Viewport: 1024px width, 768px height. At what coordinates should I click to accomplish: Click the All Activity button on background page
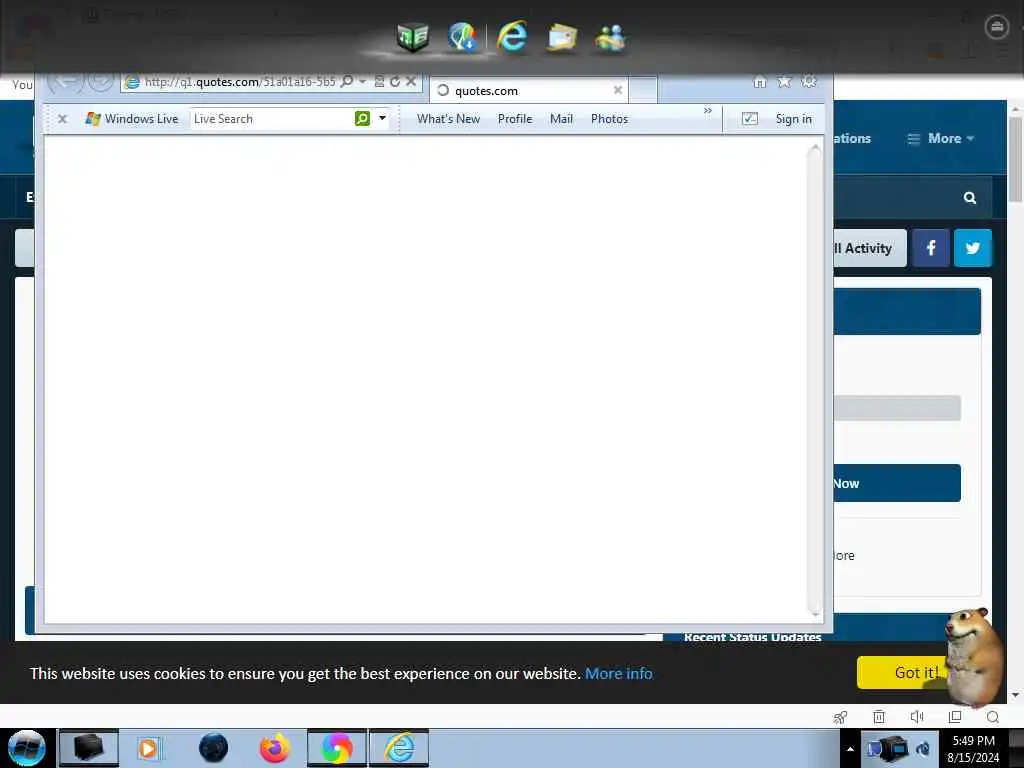point(870,248)
